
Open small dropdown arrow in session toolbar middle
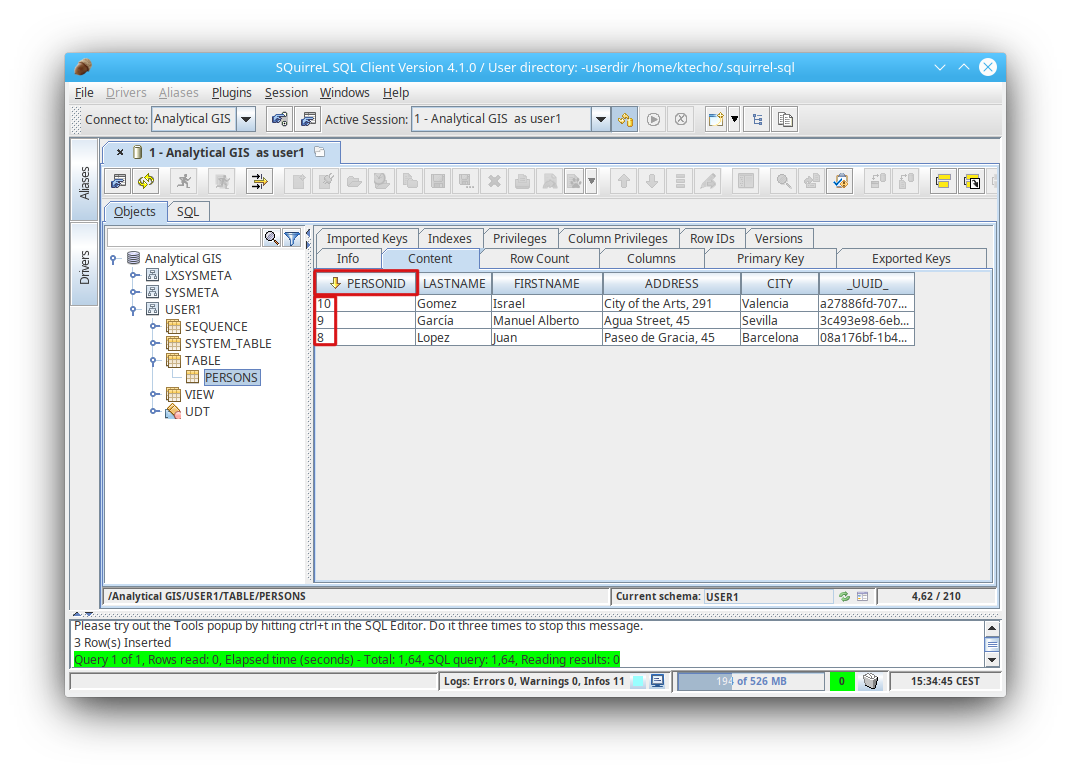(592, 181)
